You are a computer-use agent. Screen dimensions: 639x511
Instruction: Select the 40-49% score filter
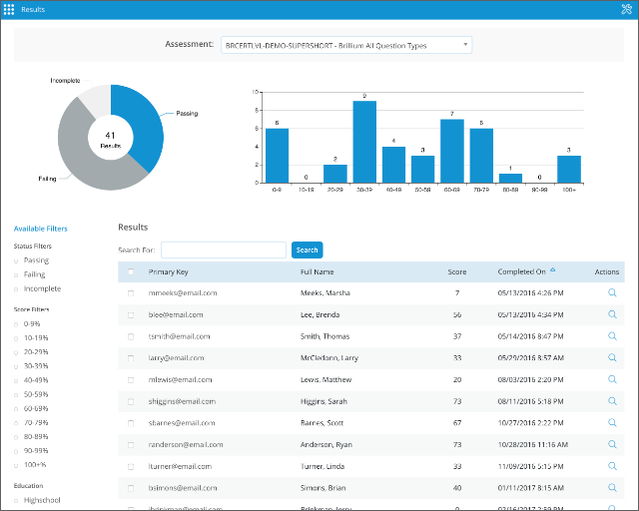(16, 381)
